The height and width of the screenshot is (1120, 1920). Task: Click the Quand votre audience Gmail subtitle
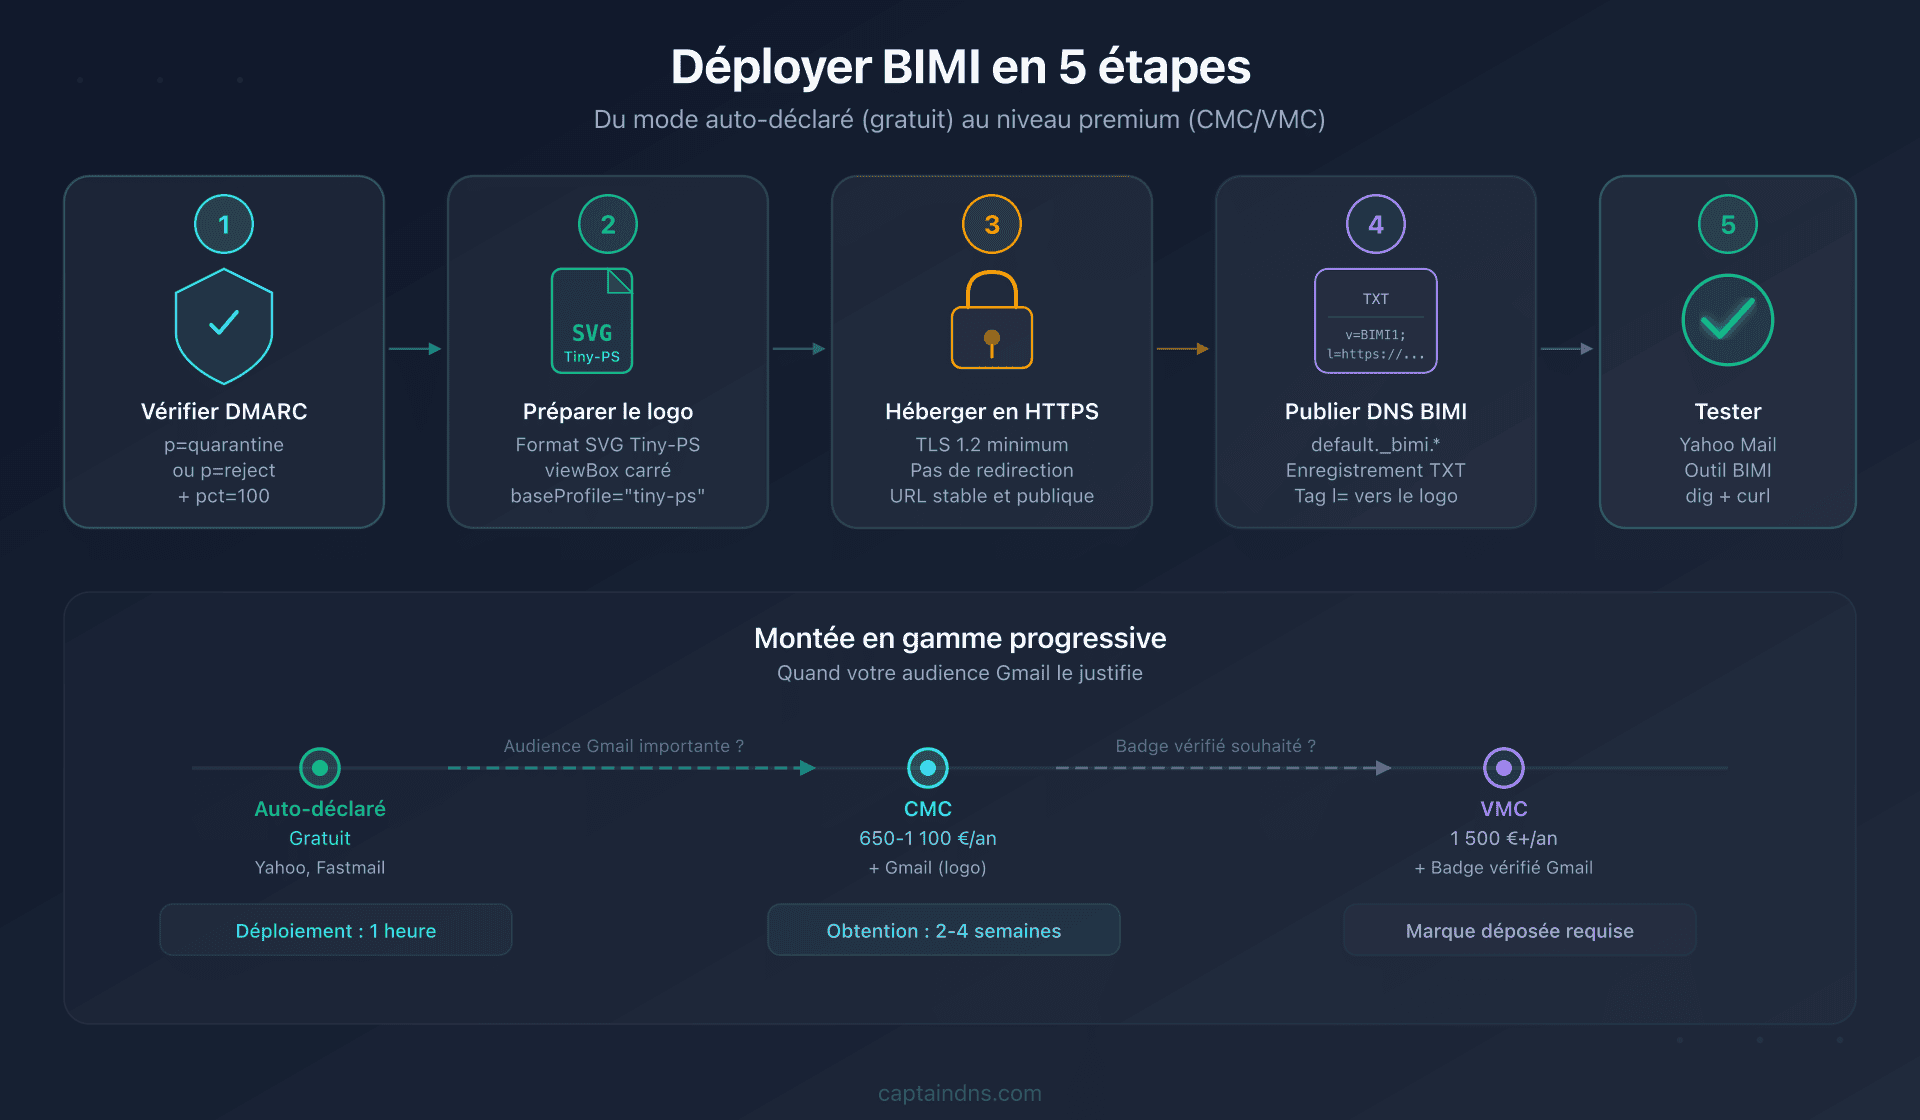[x=960, y=673]
